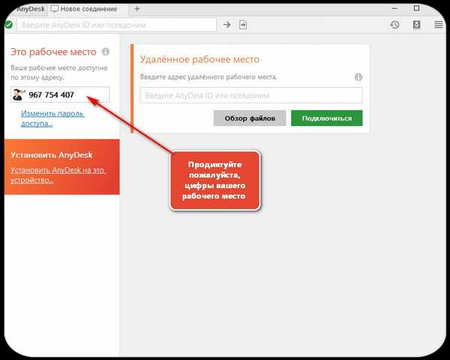Open the hamburger main menu
Screen dimensions: 450x360
point(439,25)
